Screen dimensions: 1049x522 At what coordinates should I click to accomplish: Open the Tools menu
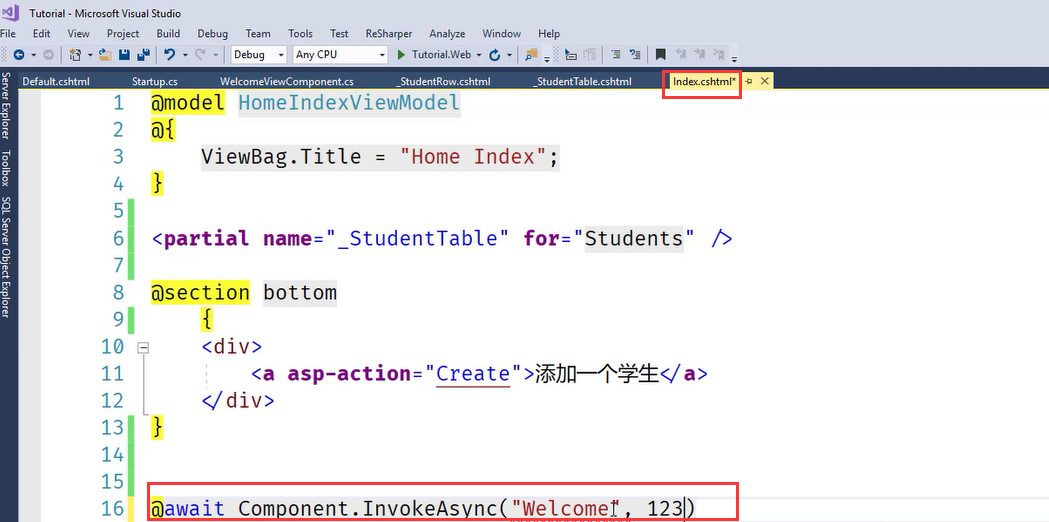pyautogui.click(x=300, y=33)
